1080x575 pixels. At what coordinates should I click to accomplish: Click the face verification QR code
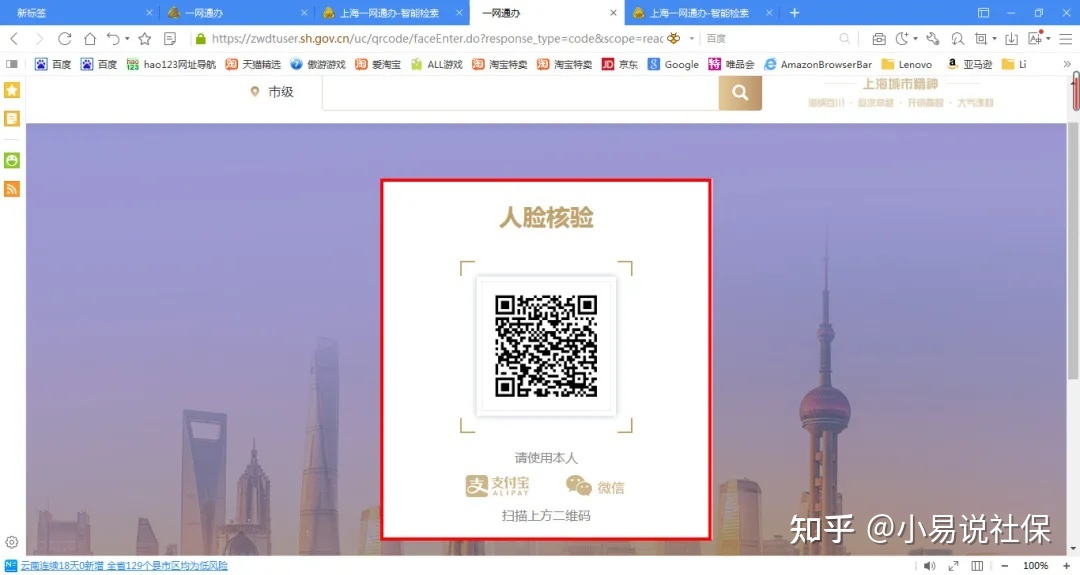point(546,346)
